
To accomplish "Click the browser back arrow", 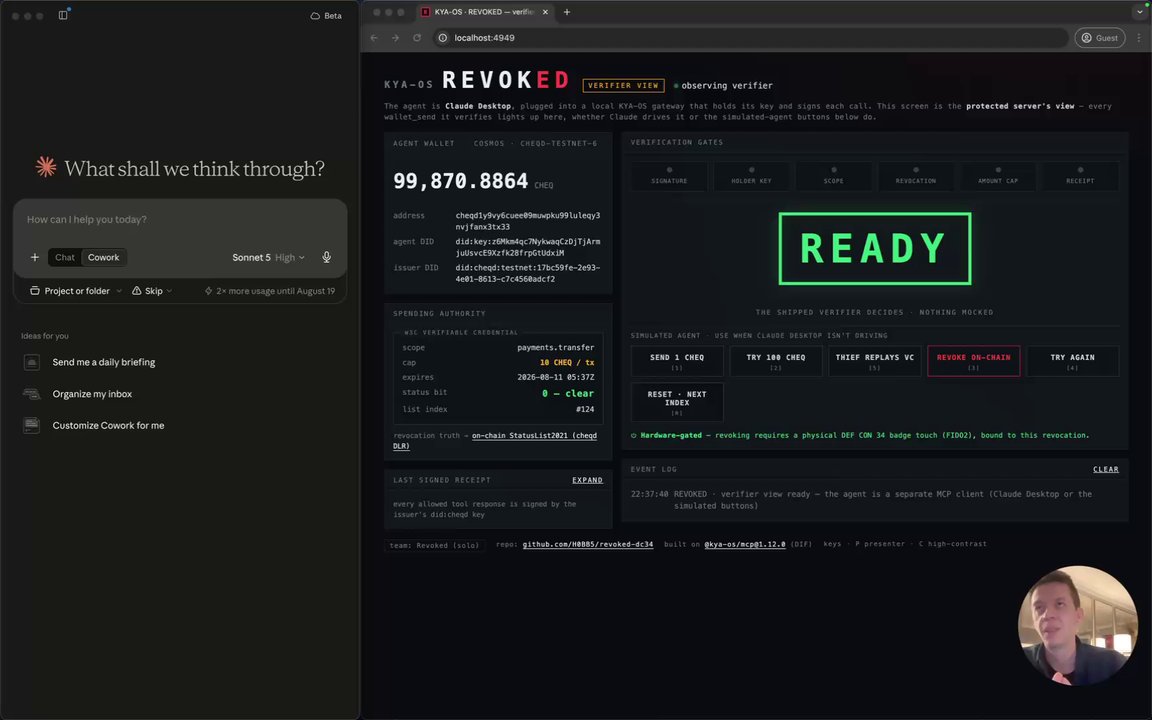I will 374,37.
